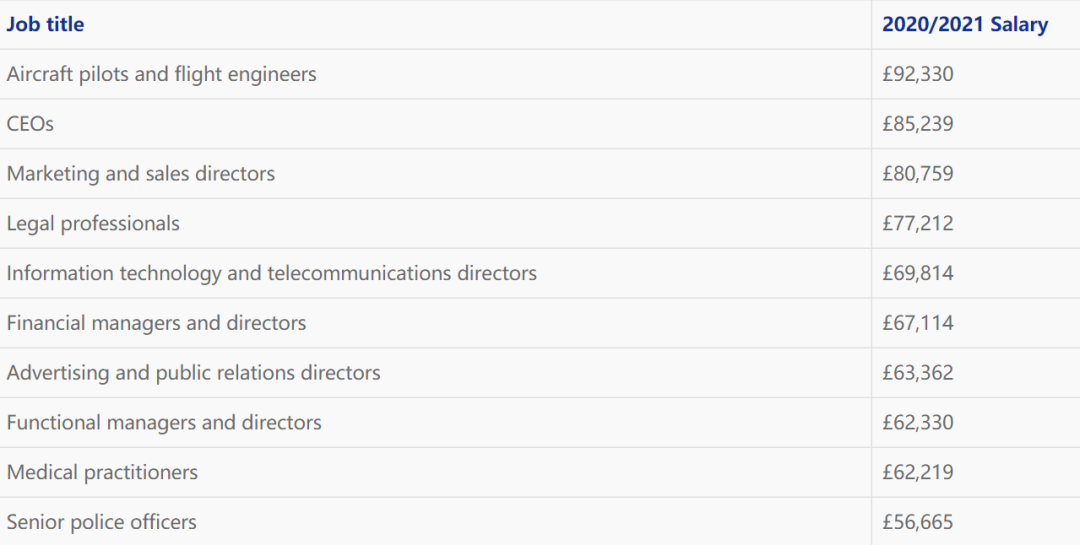The width and height of the screenshot is (1080, 545).
Task: Select Functional managers and directors row
Action: coord(540,422)
